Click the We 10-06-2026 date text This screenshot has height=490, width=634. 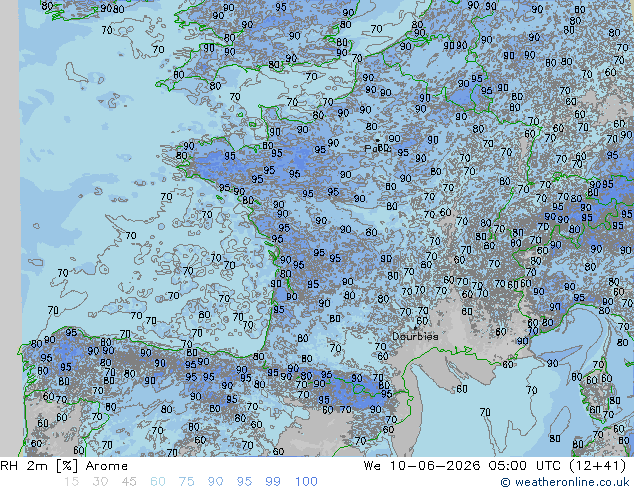(422, 466)
